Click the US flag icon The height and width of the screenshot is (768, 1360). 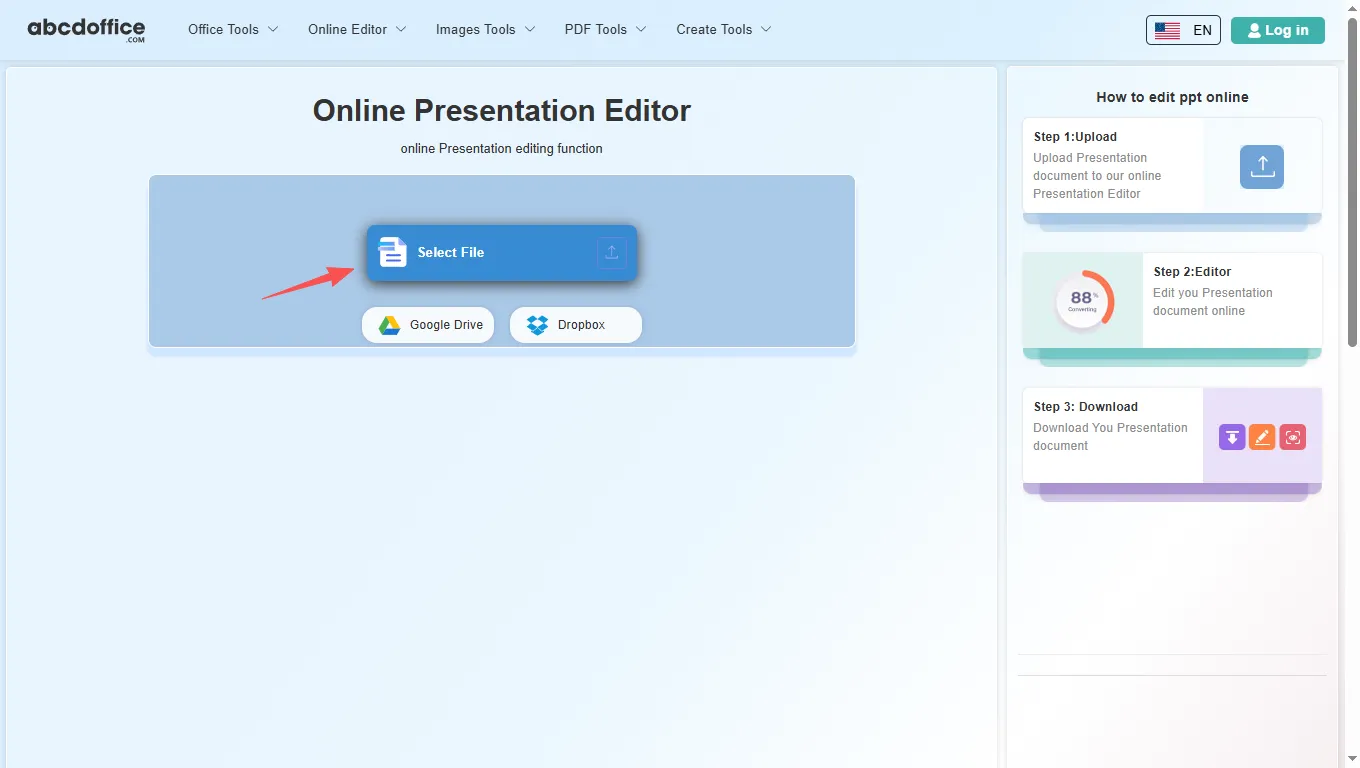point(1167,31)
